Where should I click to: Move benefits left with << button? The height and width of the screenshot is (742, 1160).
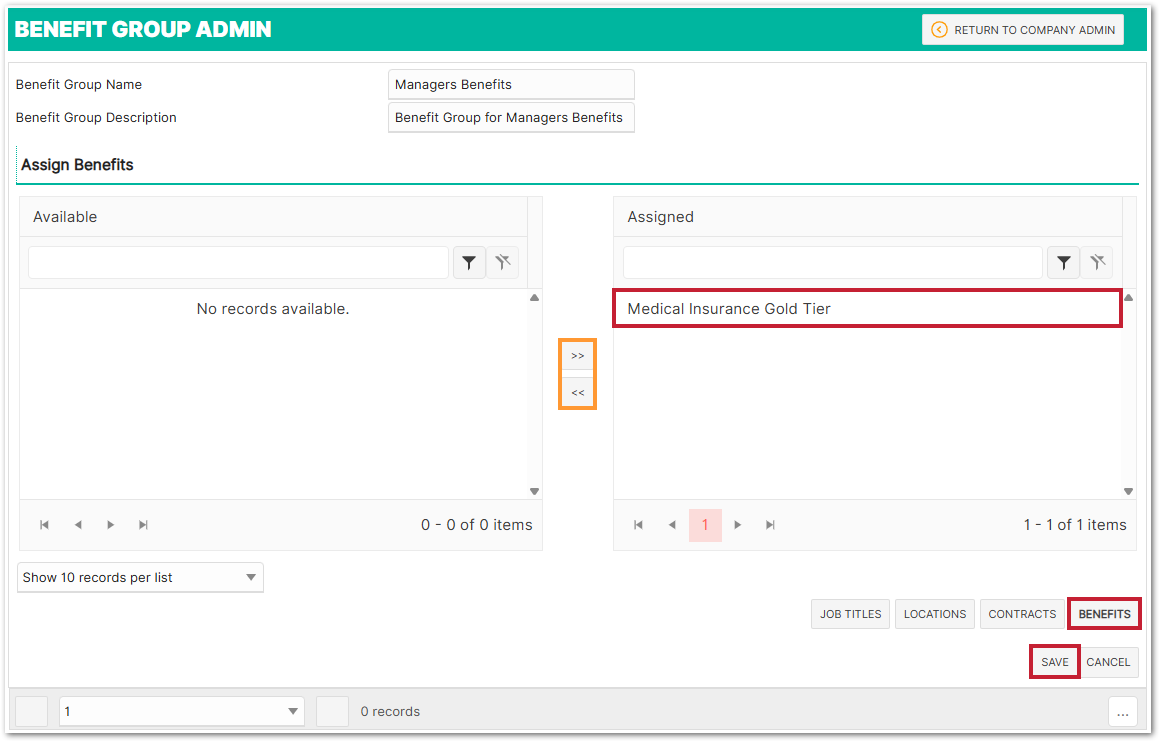click(x=577, y=393)
